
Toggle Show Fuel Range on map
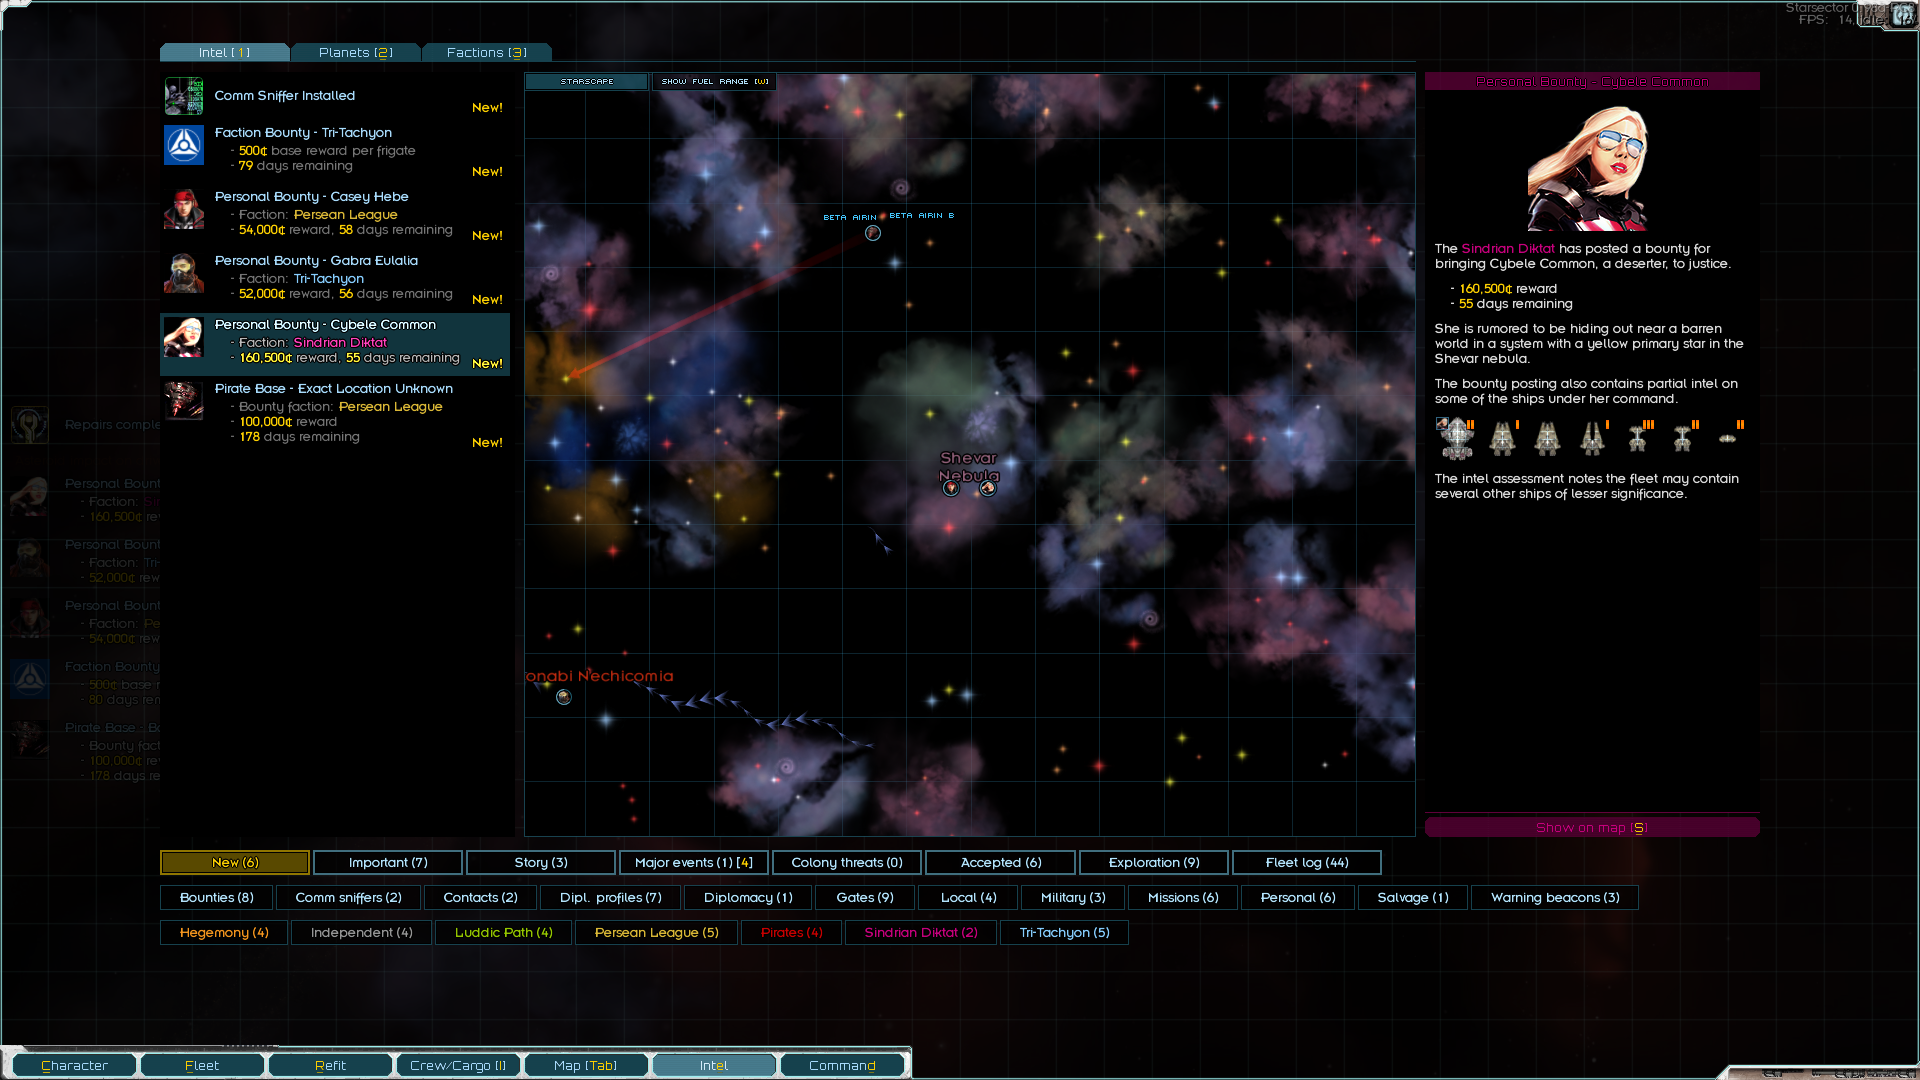pyautogui.click(x=714, y=81)
